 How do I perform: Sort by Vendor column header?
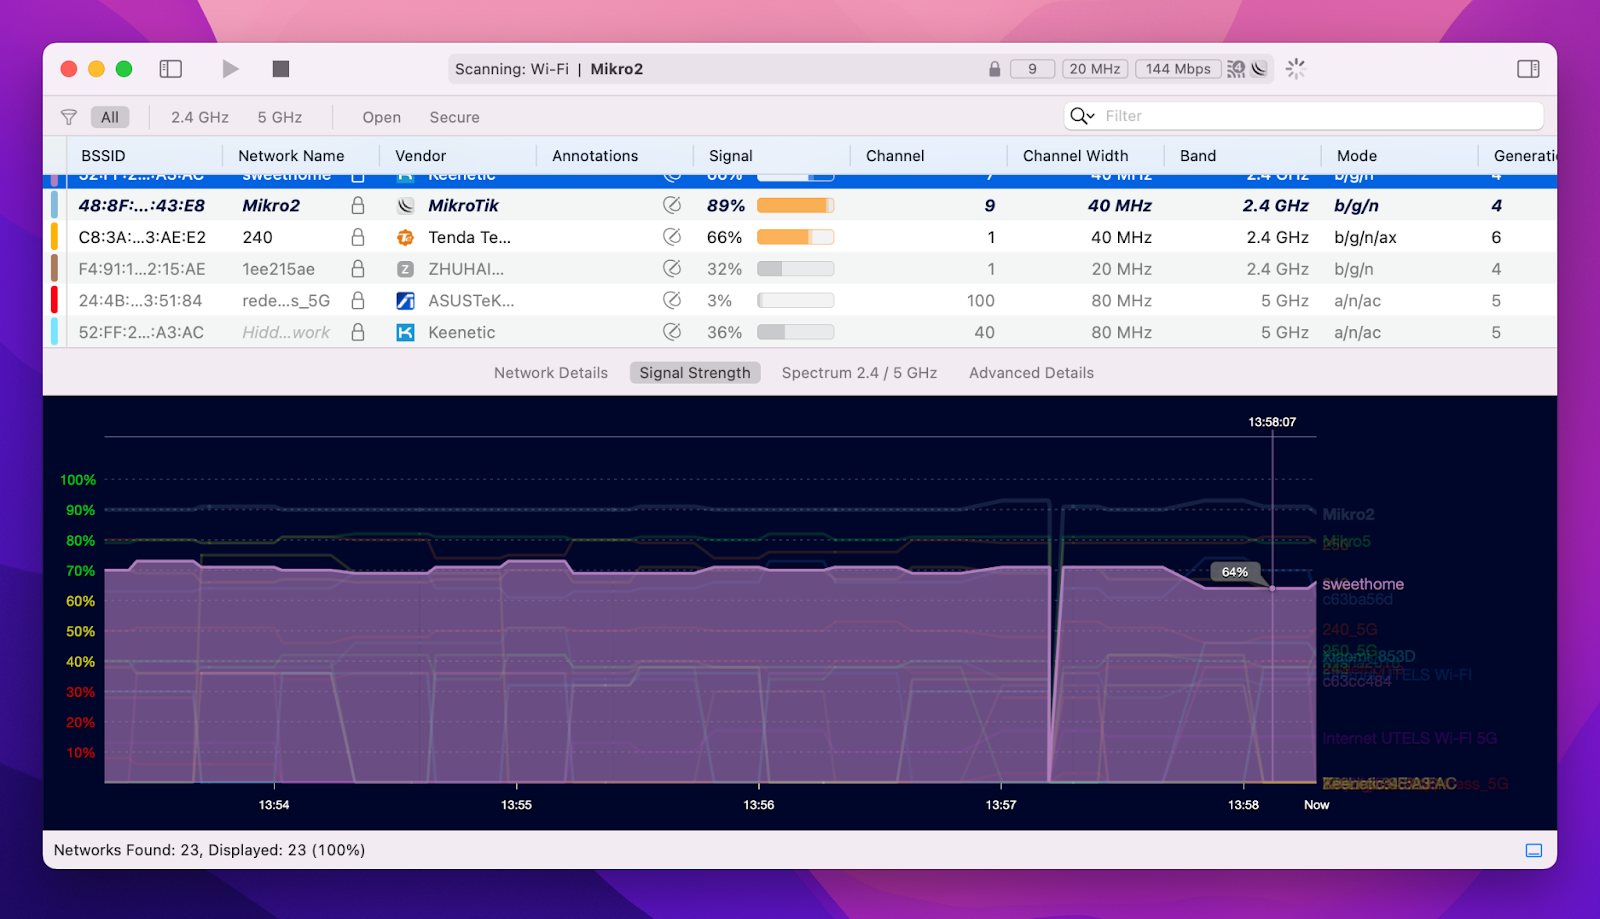tap(421, 156)
